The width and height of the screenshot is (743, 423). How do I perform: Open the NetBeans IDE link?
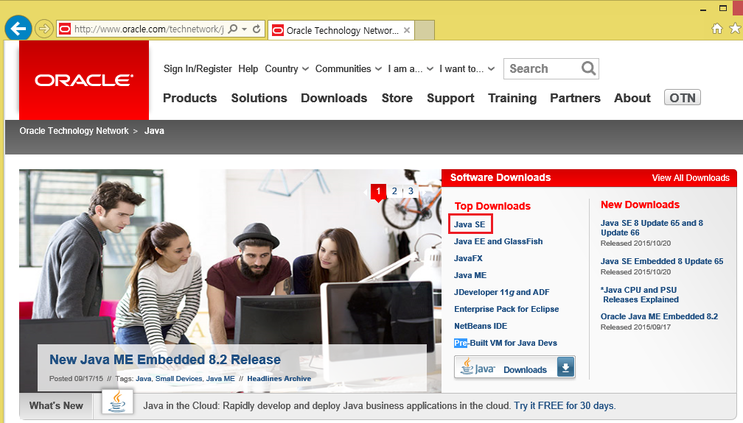click(480, 326)
